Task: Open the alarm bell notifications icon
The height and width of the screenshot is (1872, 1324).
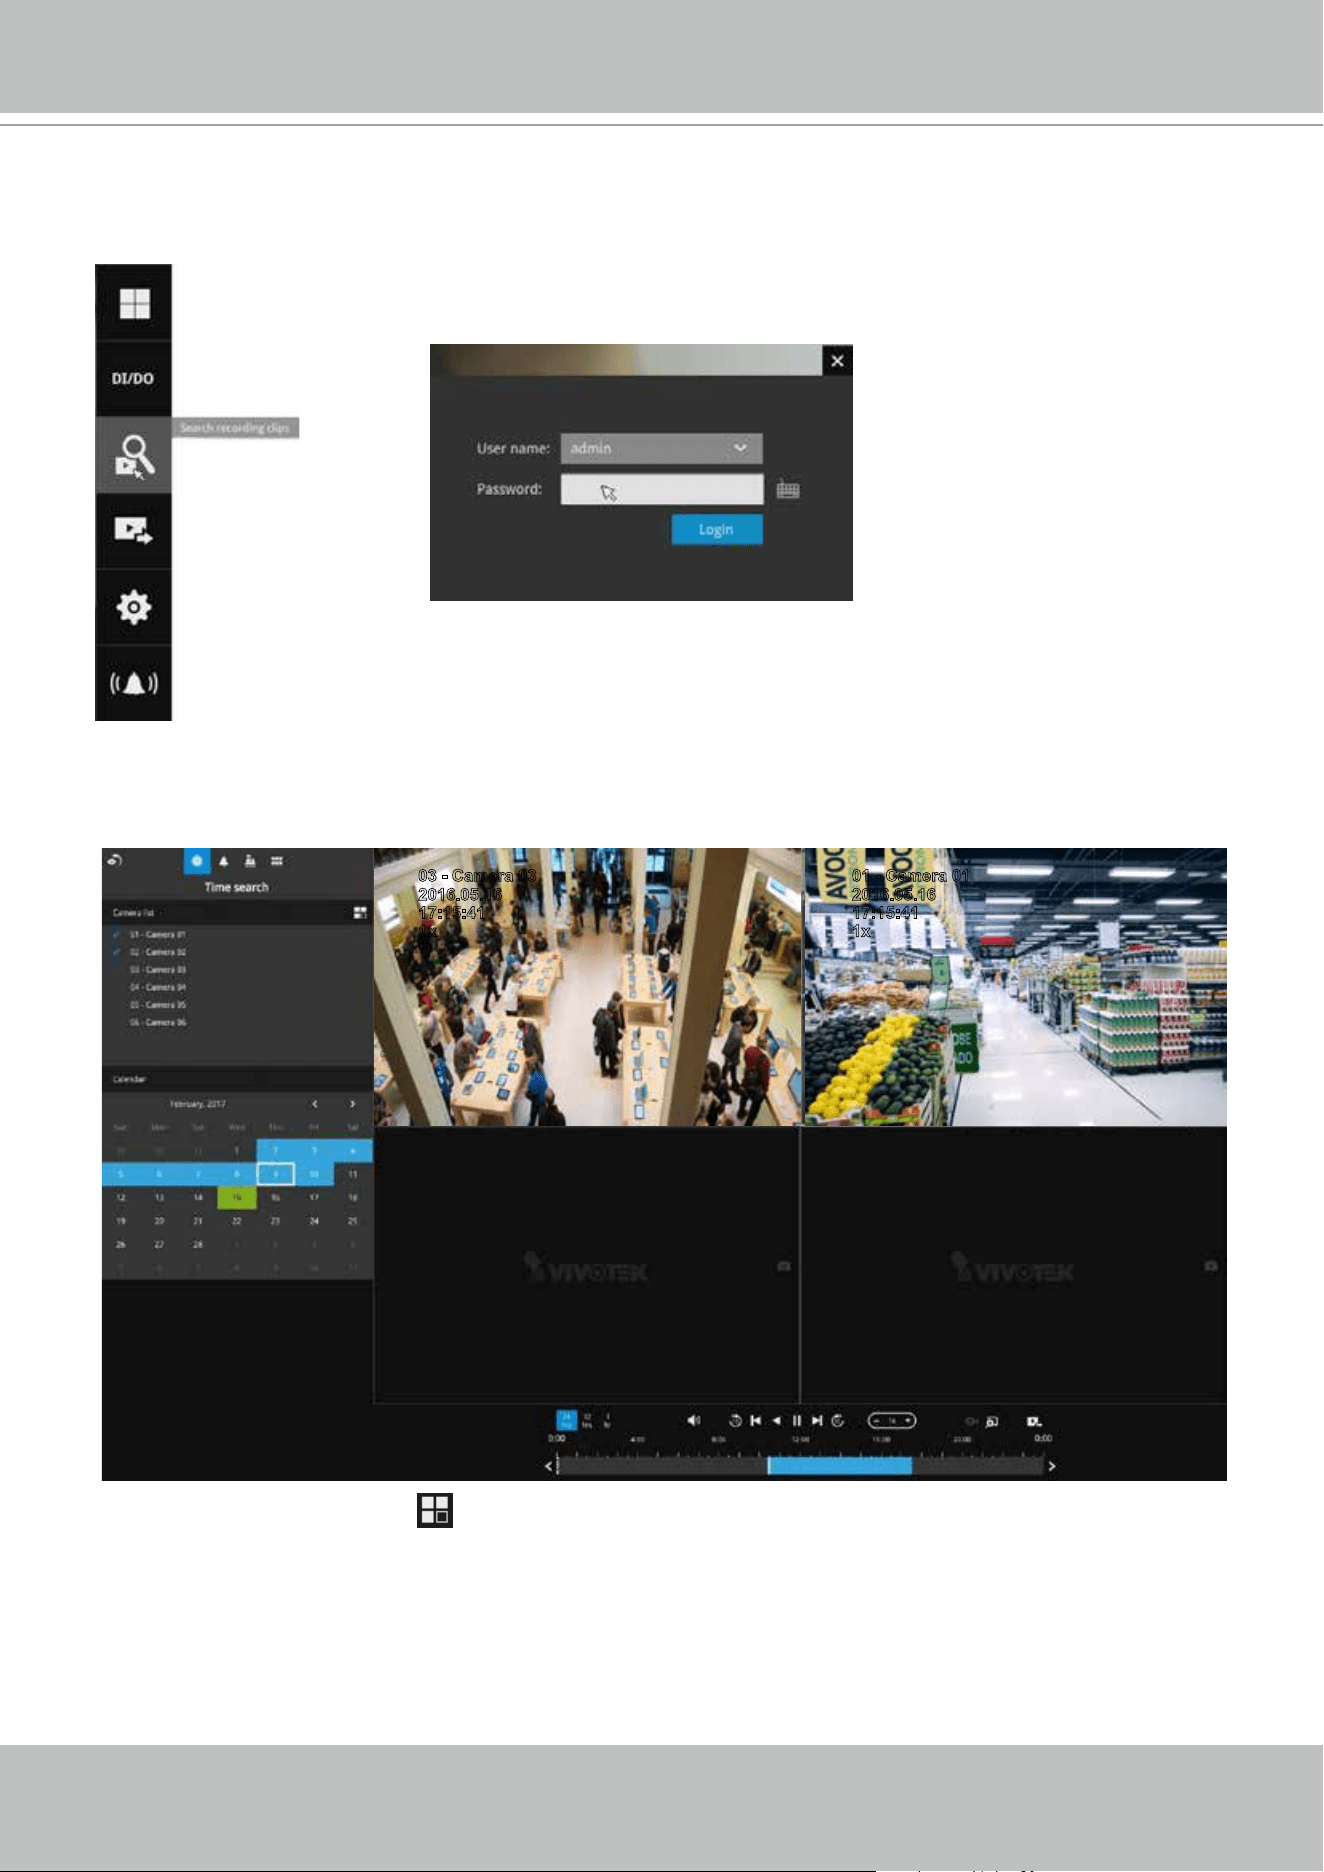Action: click(134, 683)
